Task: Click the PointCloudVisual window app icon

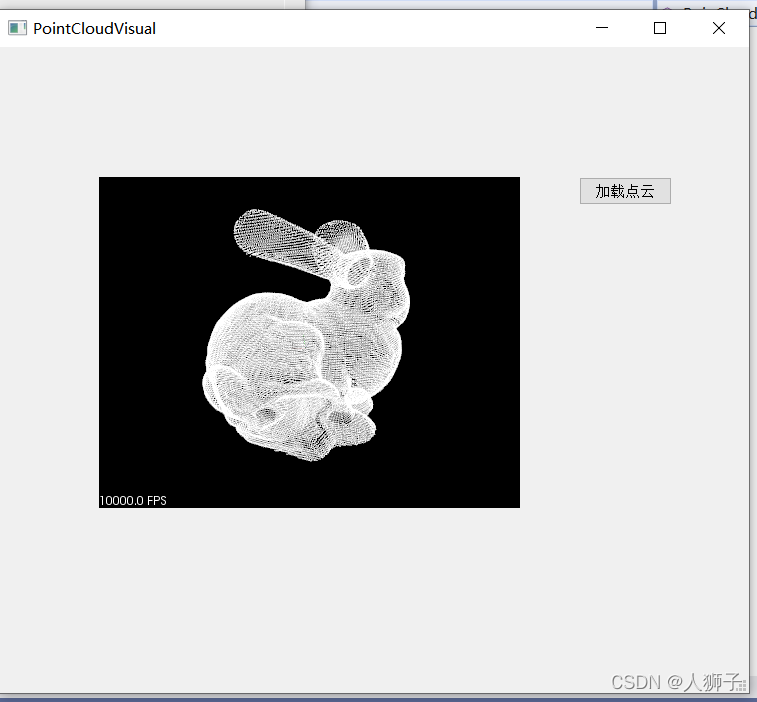Action: click(x=17, y=28)
